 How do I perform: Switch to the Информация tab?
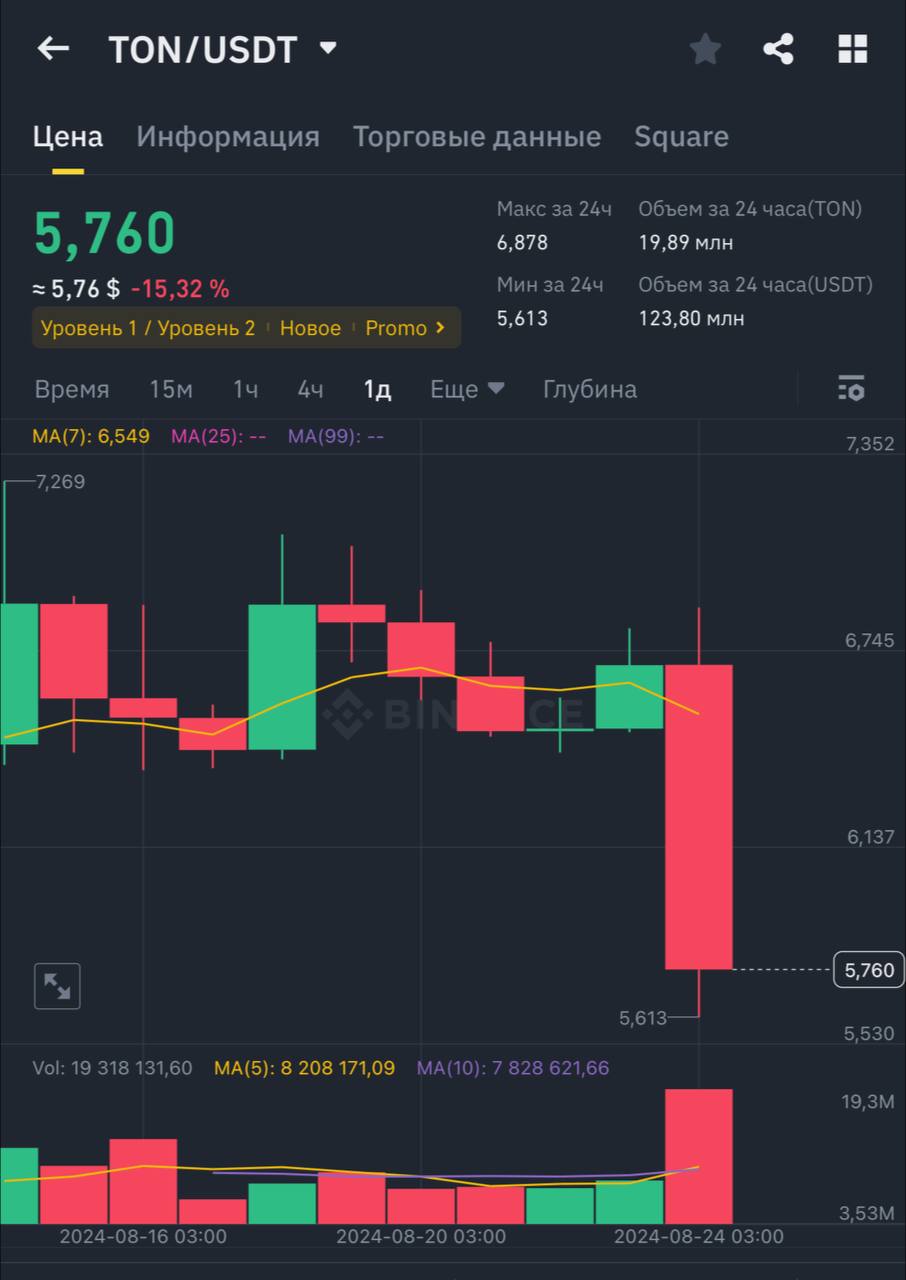click(228, 137)
